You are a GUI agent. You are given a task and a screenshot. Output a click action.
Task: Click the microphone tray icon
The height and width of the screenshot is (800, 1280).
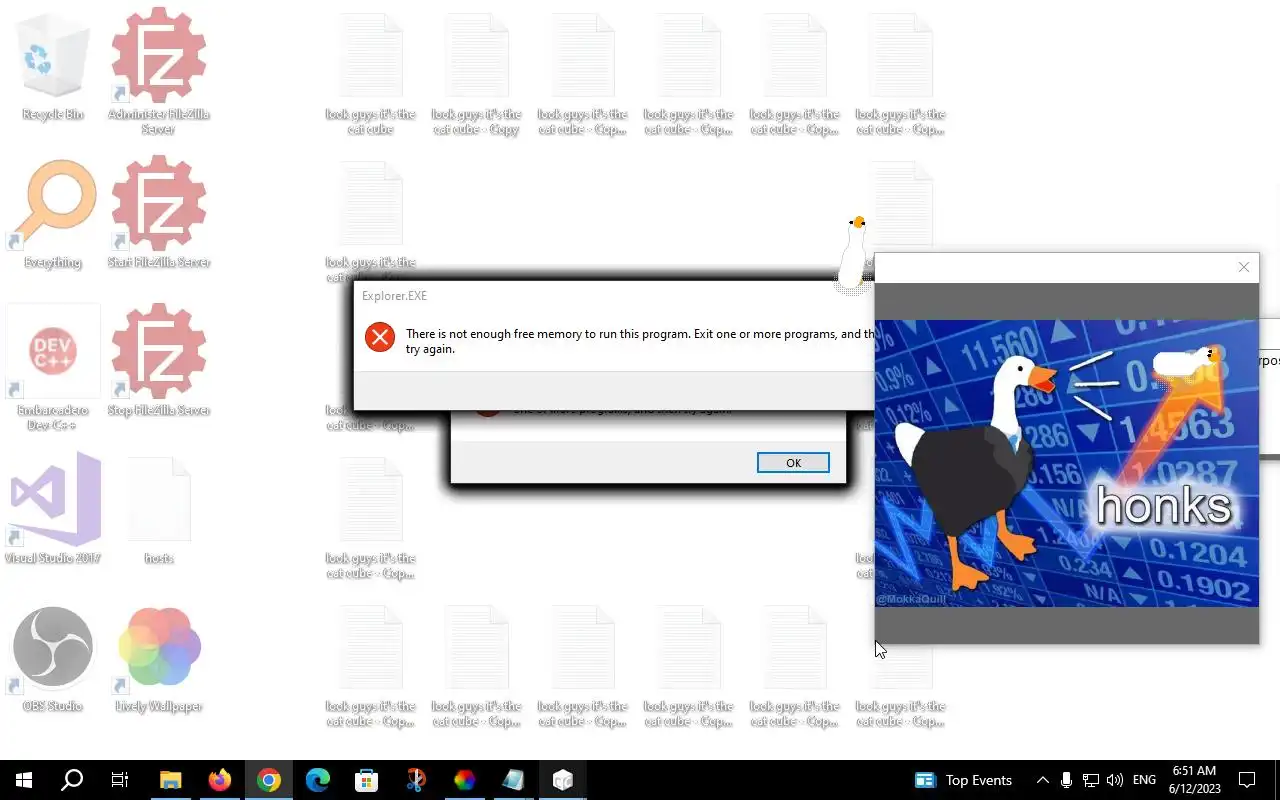[1067, 780]
